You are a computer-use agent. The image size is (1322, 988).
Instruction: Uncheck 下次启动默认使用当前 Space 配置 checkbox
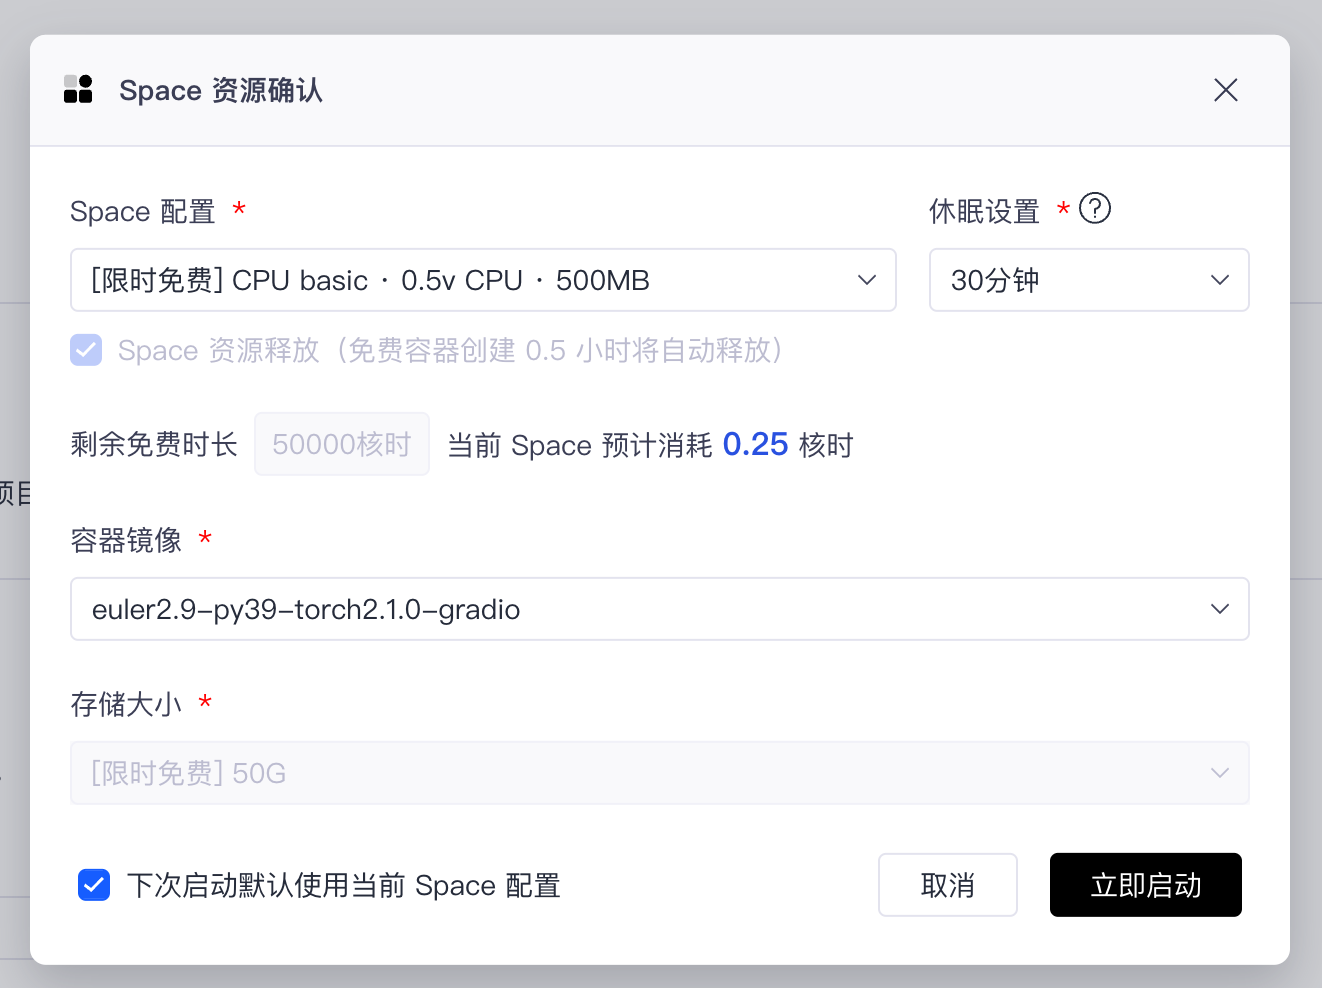pos(94,885)
